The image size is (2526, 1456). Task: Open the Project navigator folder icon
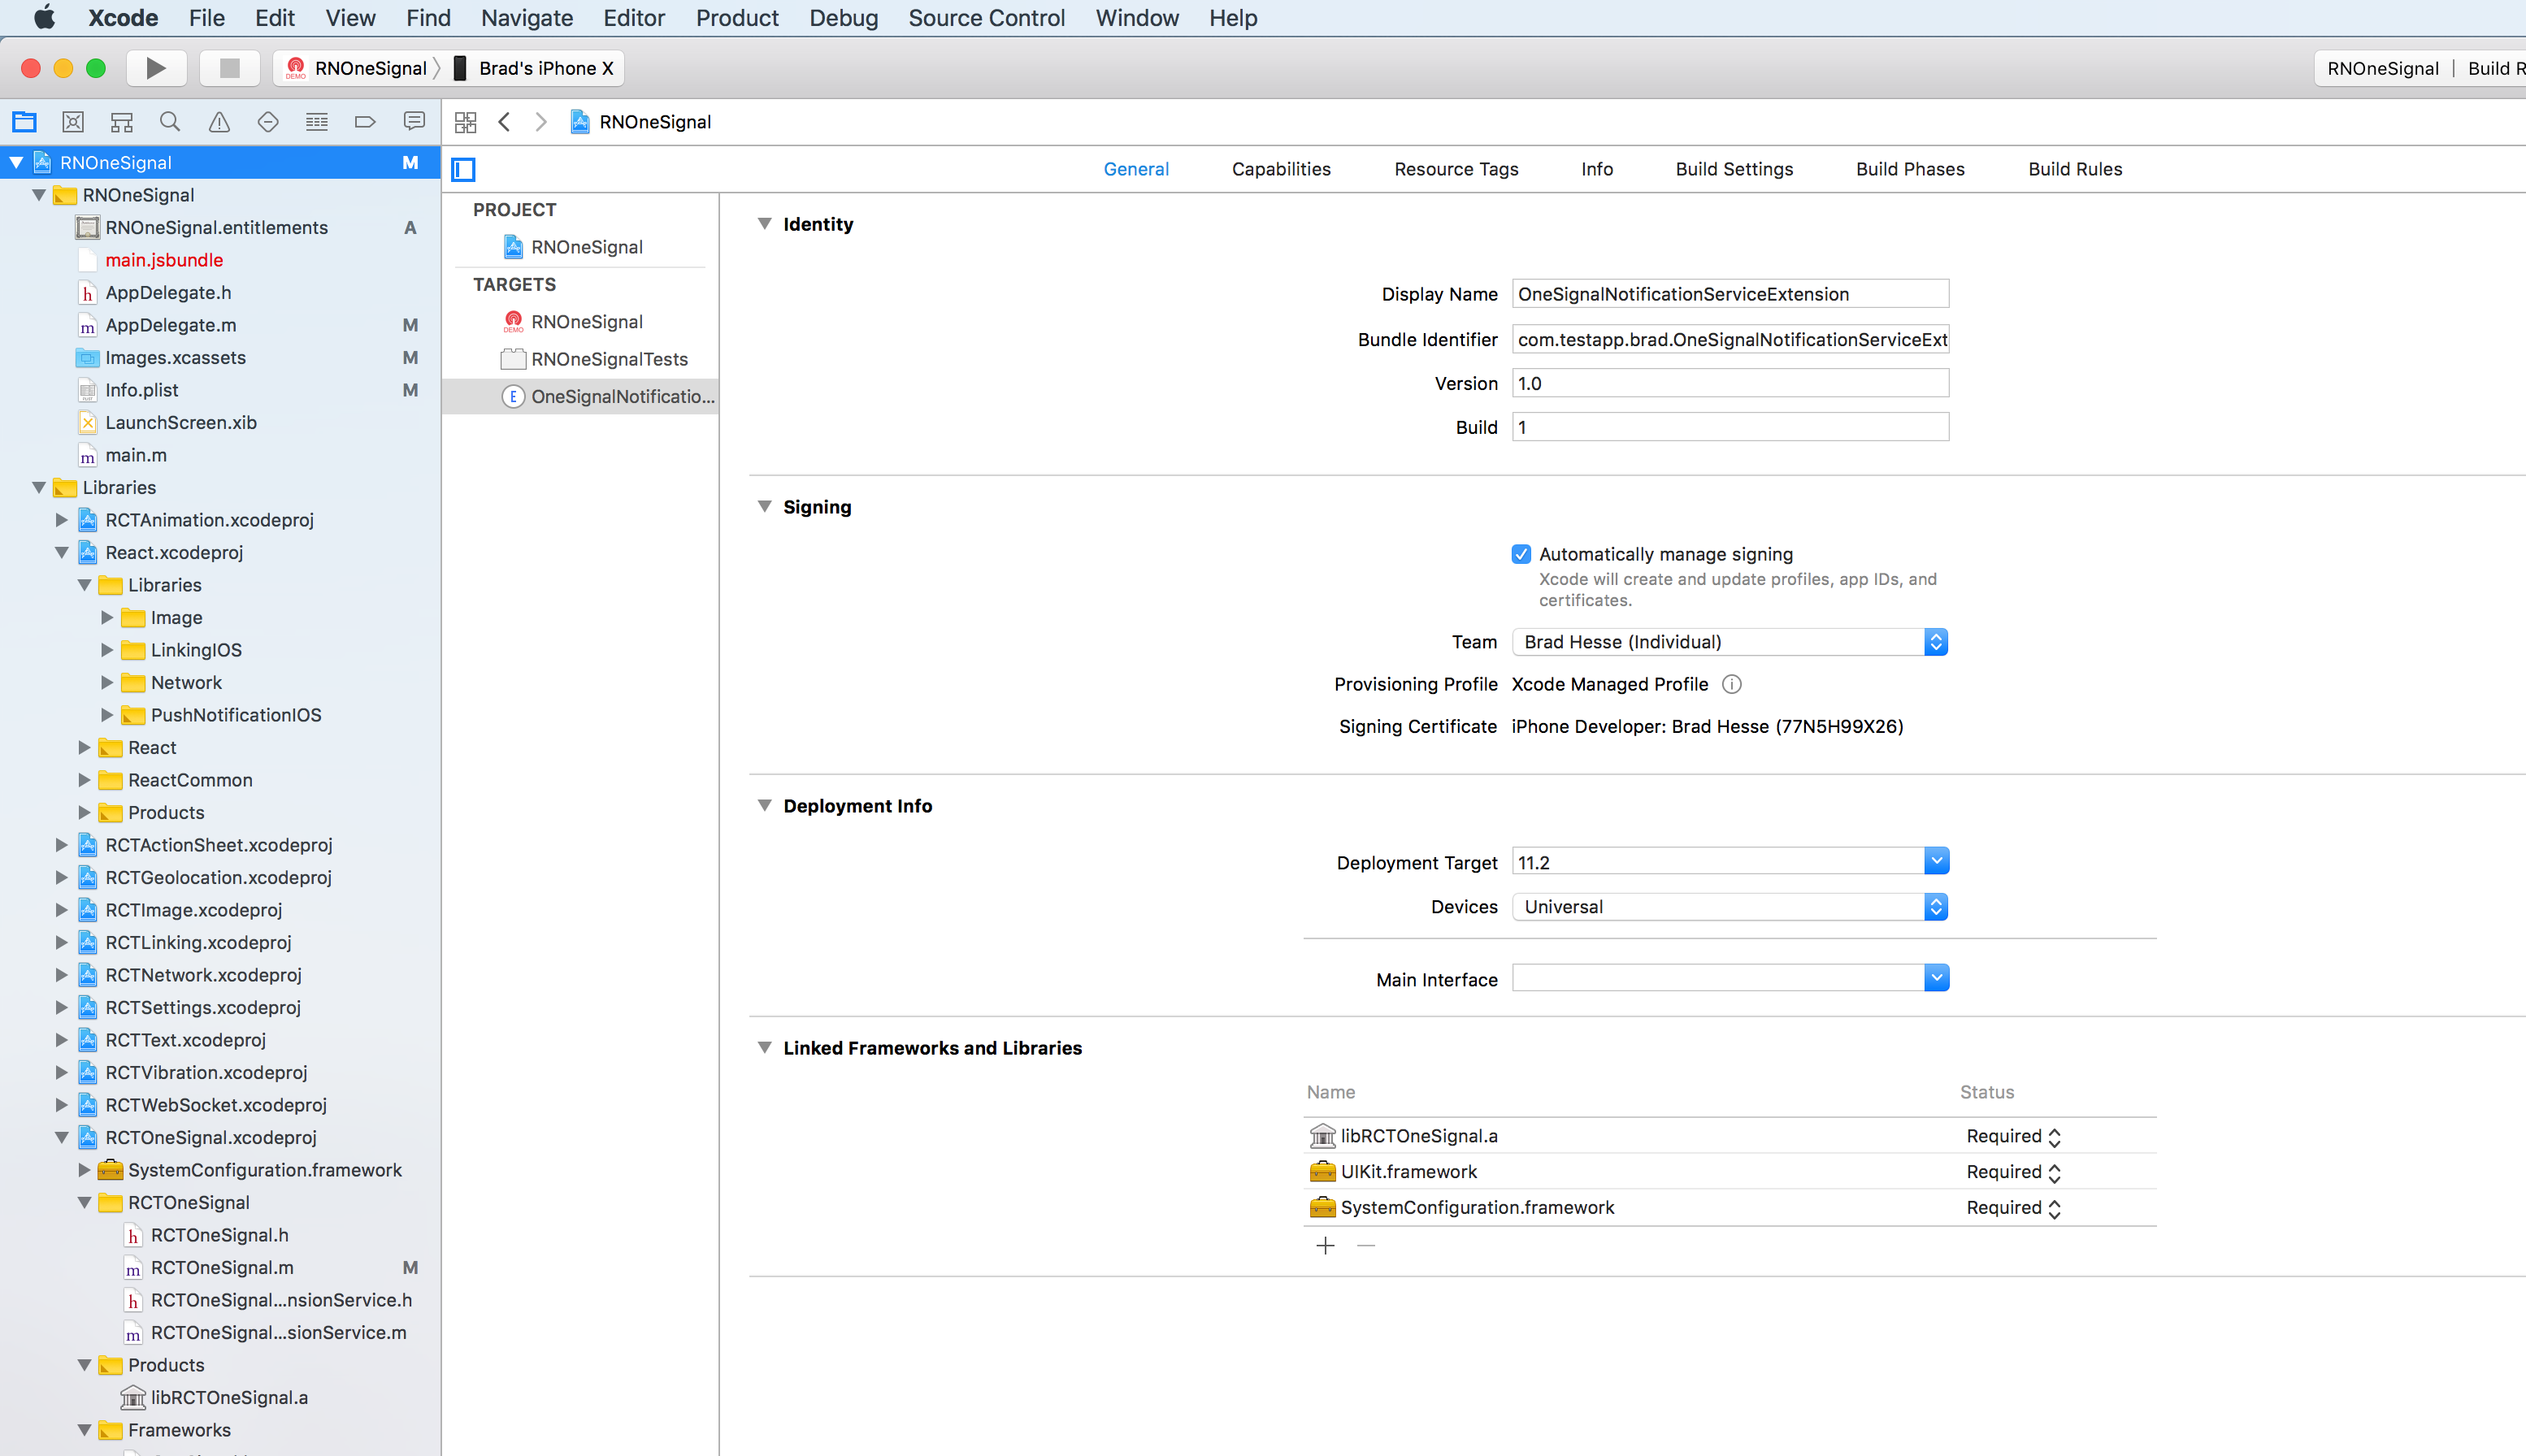pyautogui.click(x=24, y=122)
